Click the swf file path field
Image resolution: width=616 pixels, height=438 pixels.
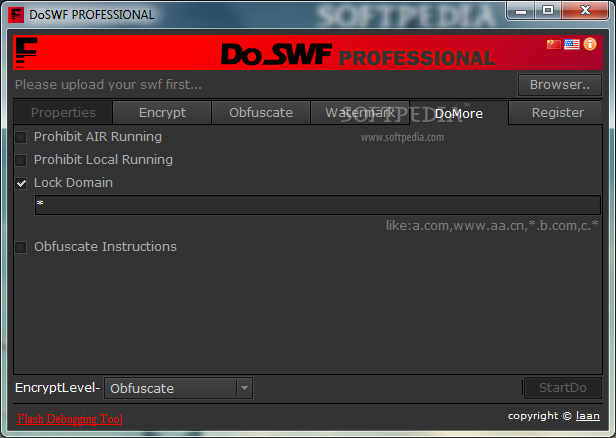coord(265,84)
